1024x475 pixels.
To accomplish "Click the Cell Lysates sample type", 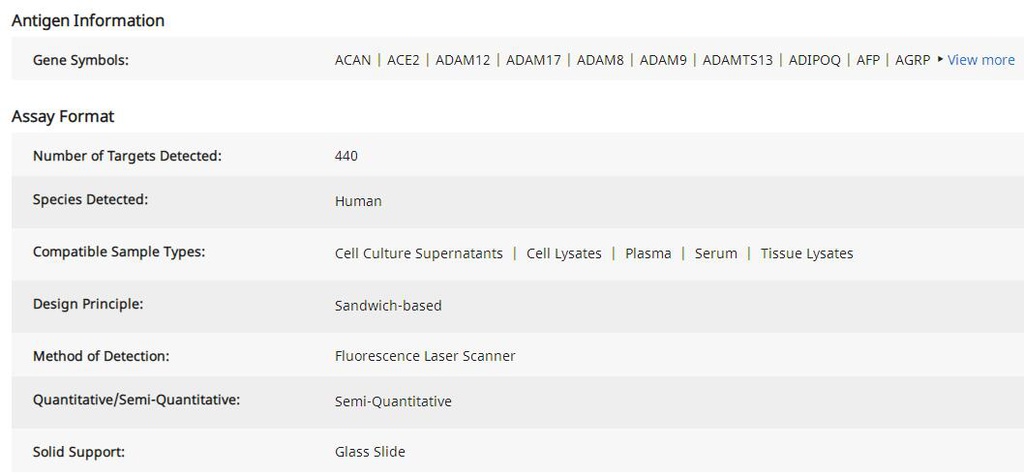I will pos(564,254).
